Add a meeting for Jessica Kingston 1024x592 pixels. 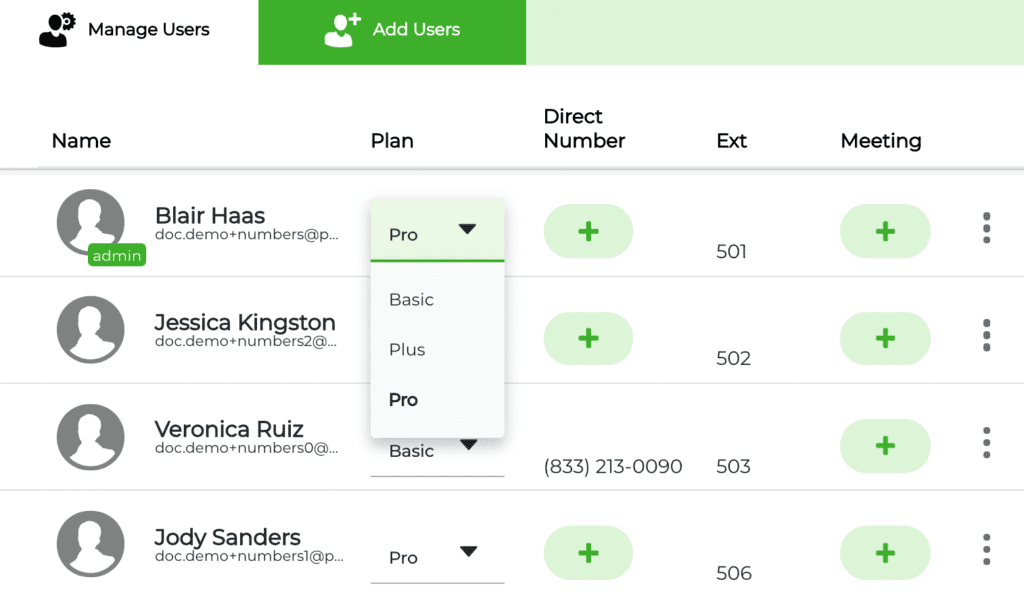(x=885, y=338)
